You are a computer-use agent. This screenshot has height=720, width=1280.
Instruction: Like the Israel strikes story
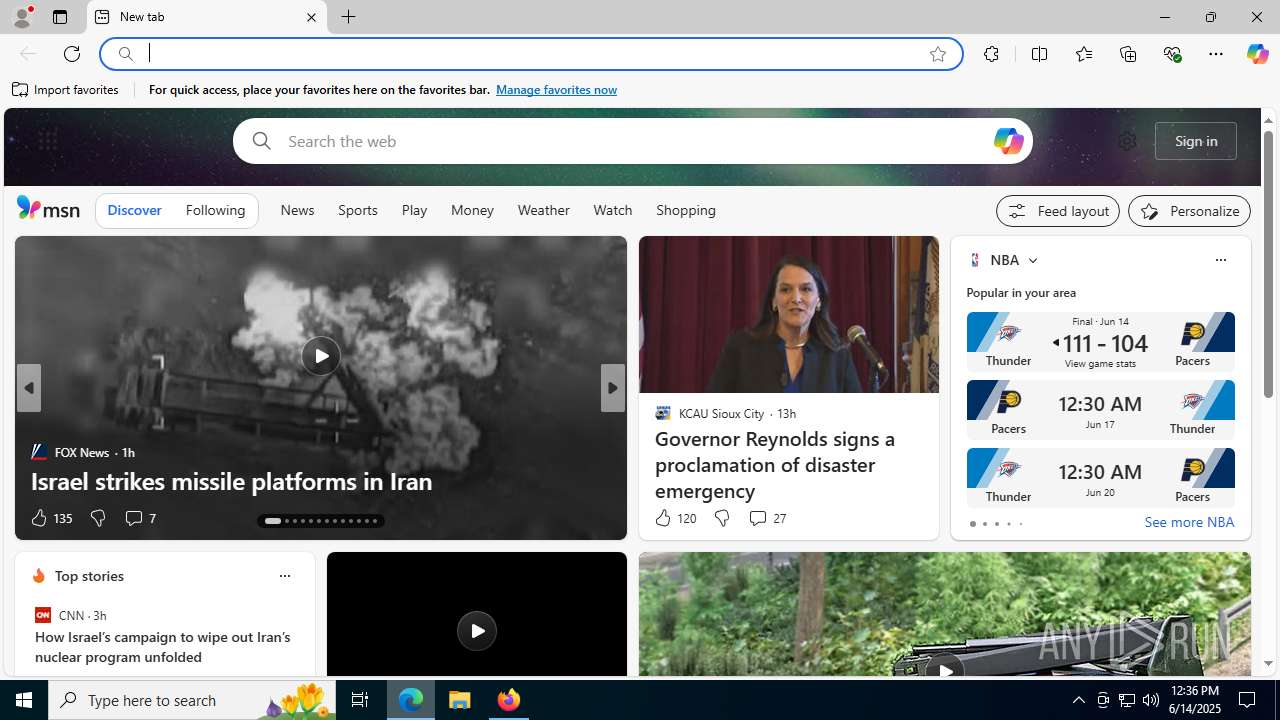click(x=38, y=518)
